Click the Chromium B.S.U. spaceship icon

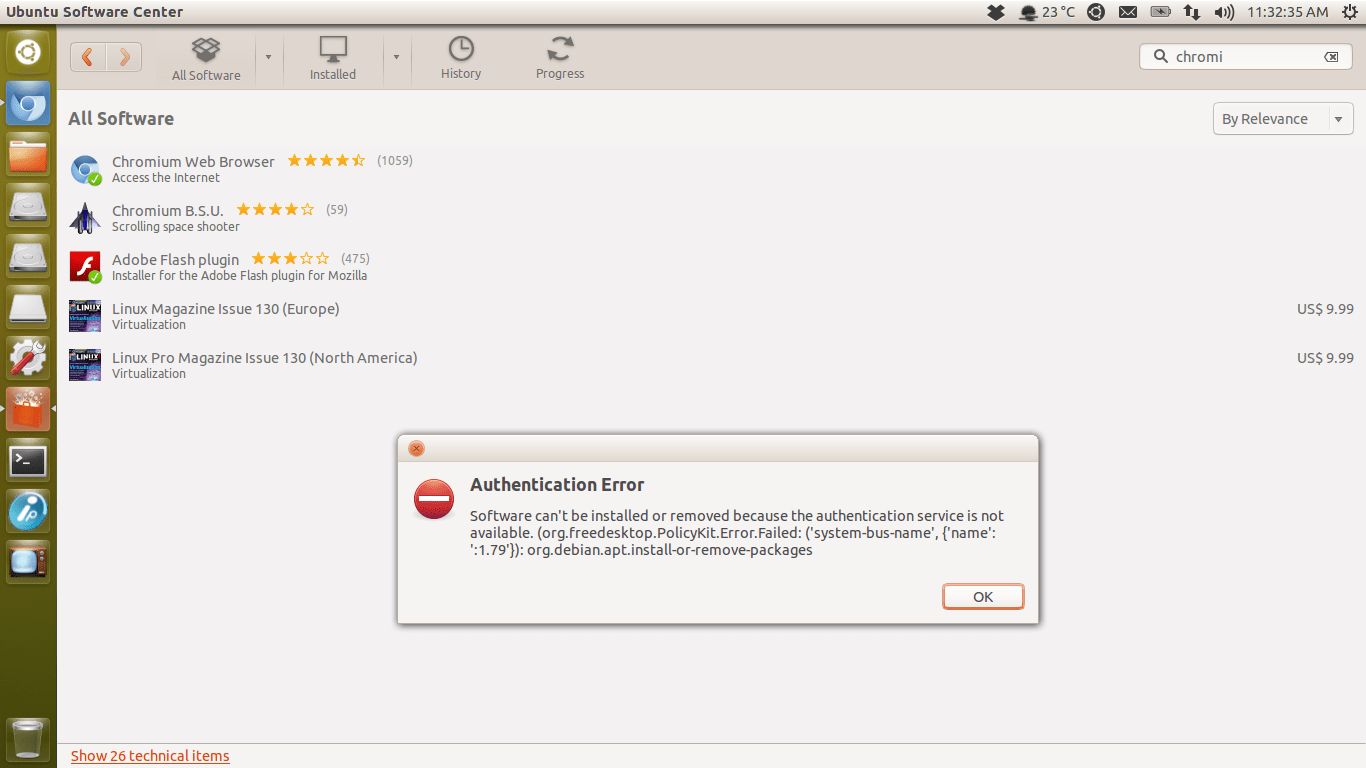coord(85,218)
